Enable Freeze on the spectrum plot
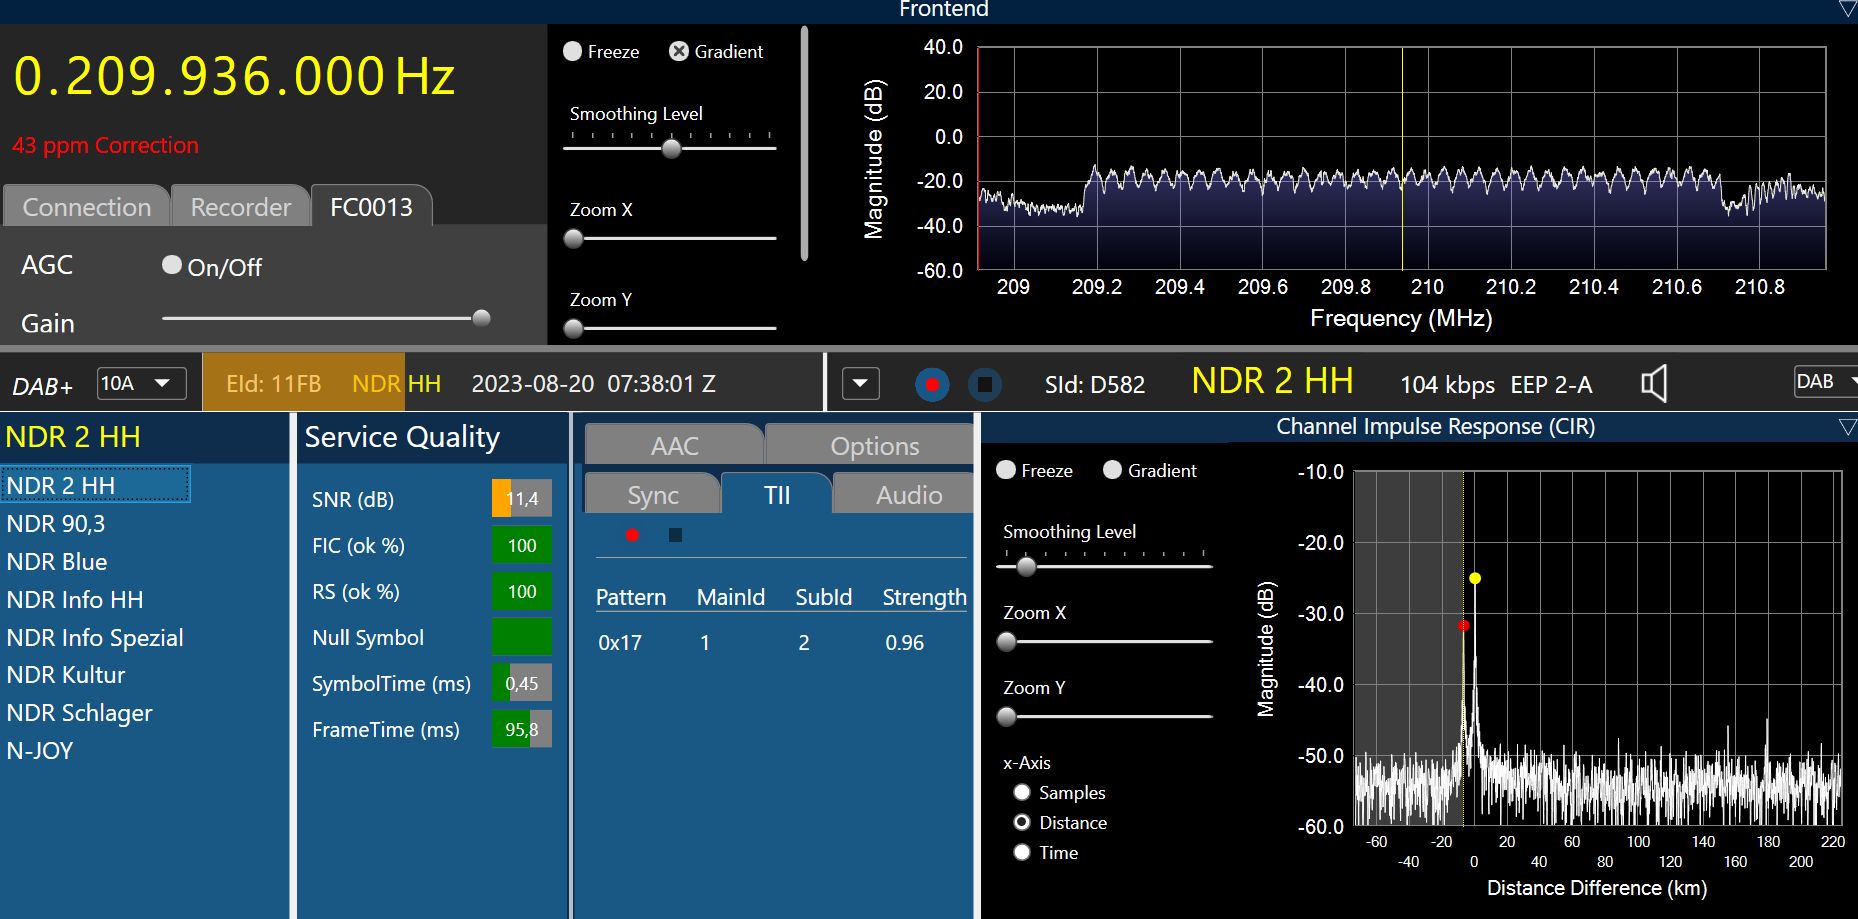The width and height of the screenshot is (1858, 919). (573, 51)
